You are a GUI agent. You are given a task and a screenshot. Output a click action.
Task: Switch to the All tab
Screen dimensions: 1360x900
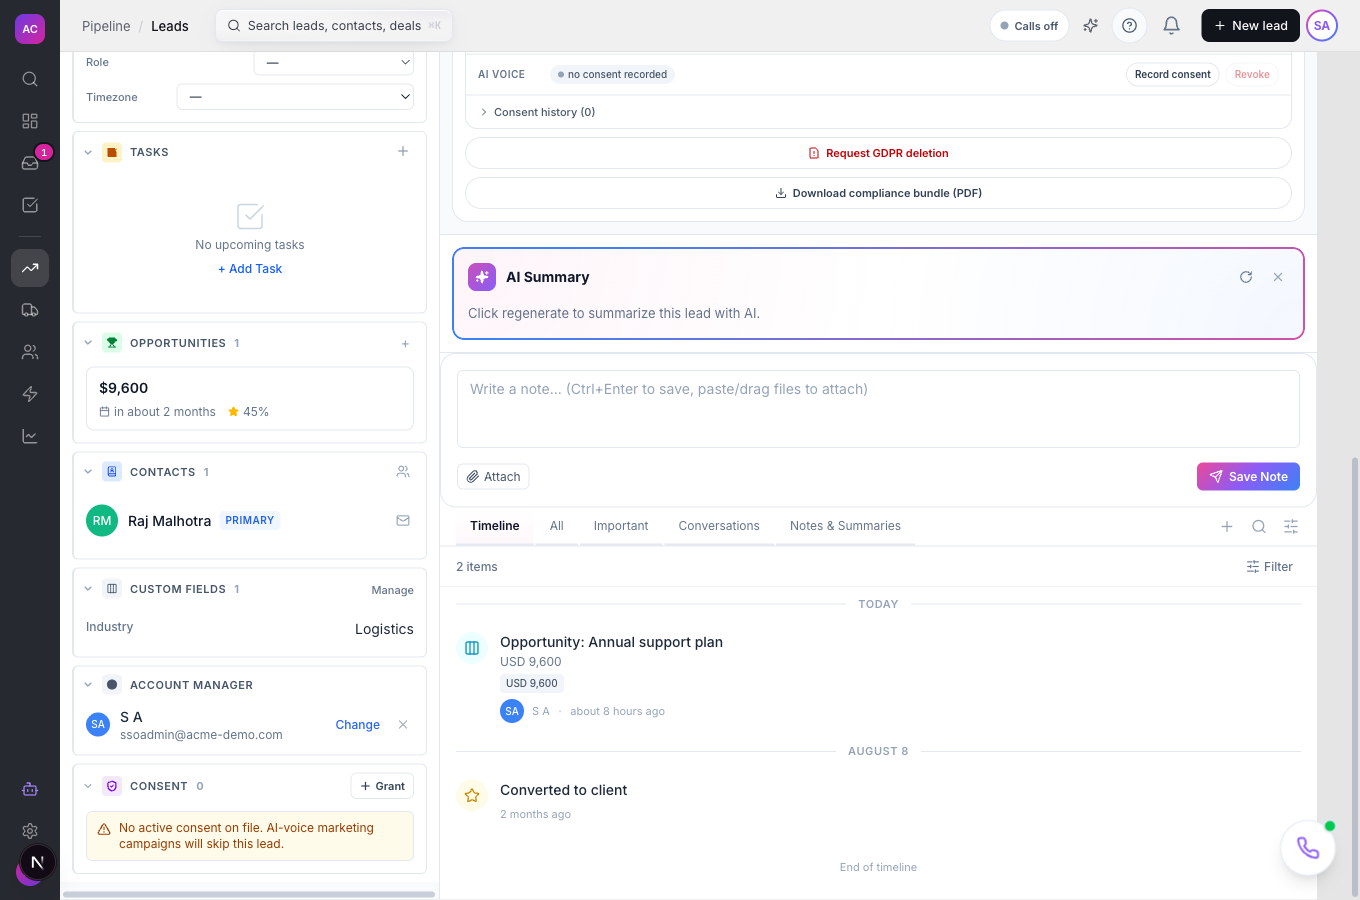pyautogui.click(x=557, y=526)
